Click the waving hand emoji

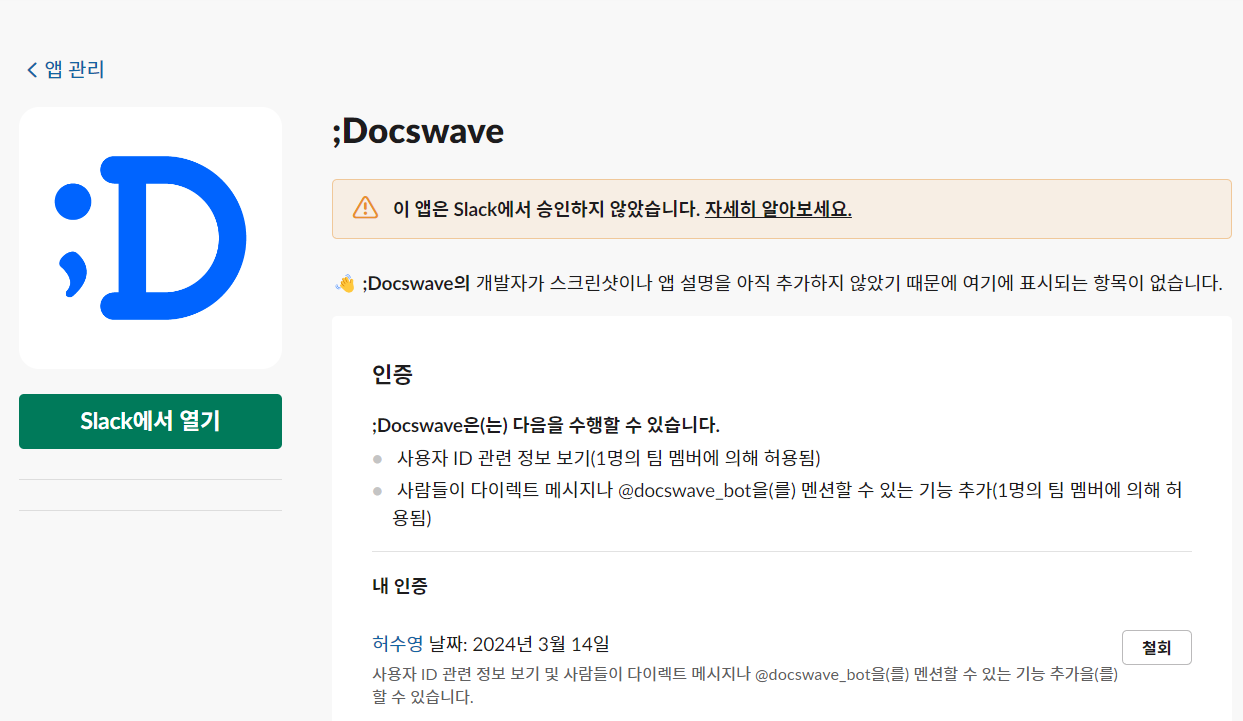pyautogui.click(x=345, y=284)
